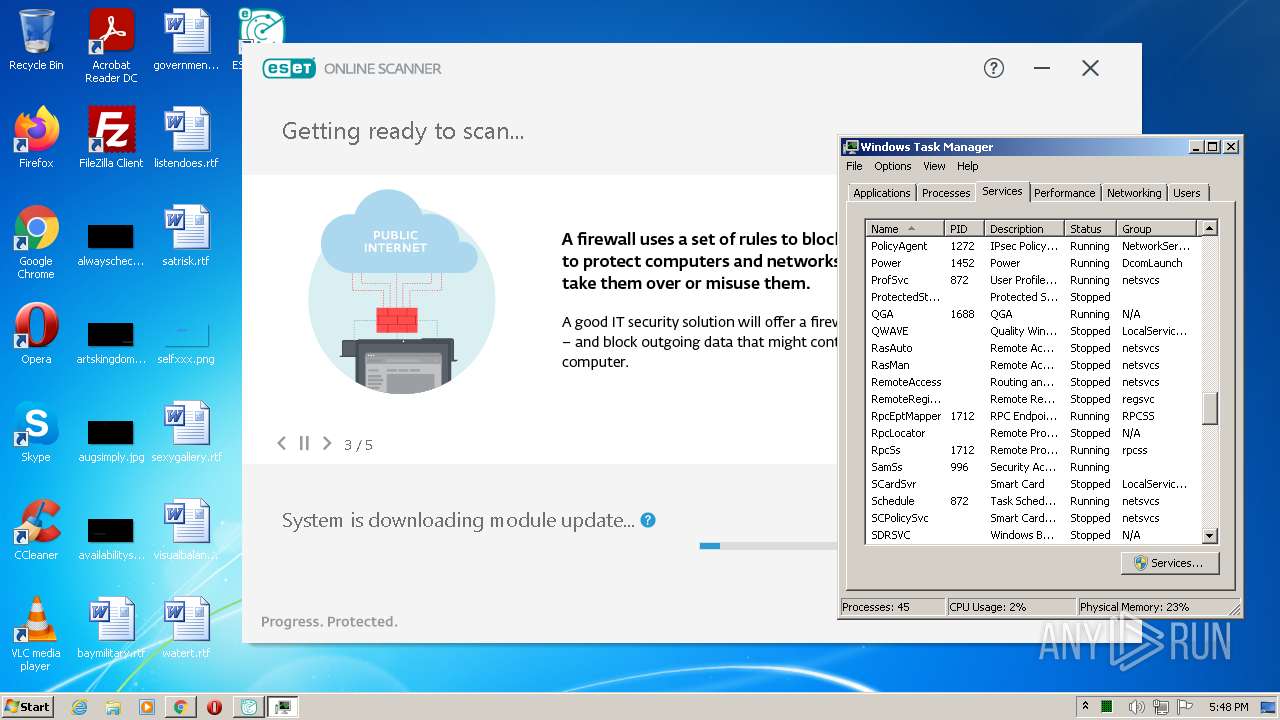This screenshot has width=1280, height=720.
Task: Open listendoes.rtf document icon
Action: coord(186,138)
